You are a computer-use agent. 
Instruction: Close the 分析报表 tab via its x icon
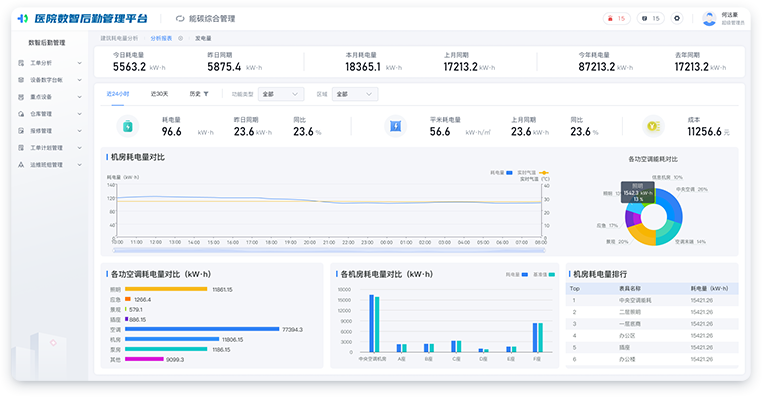[180, 38]
